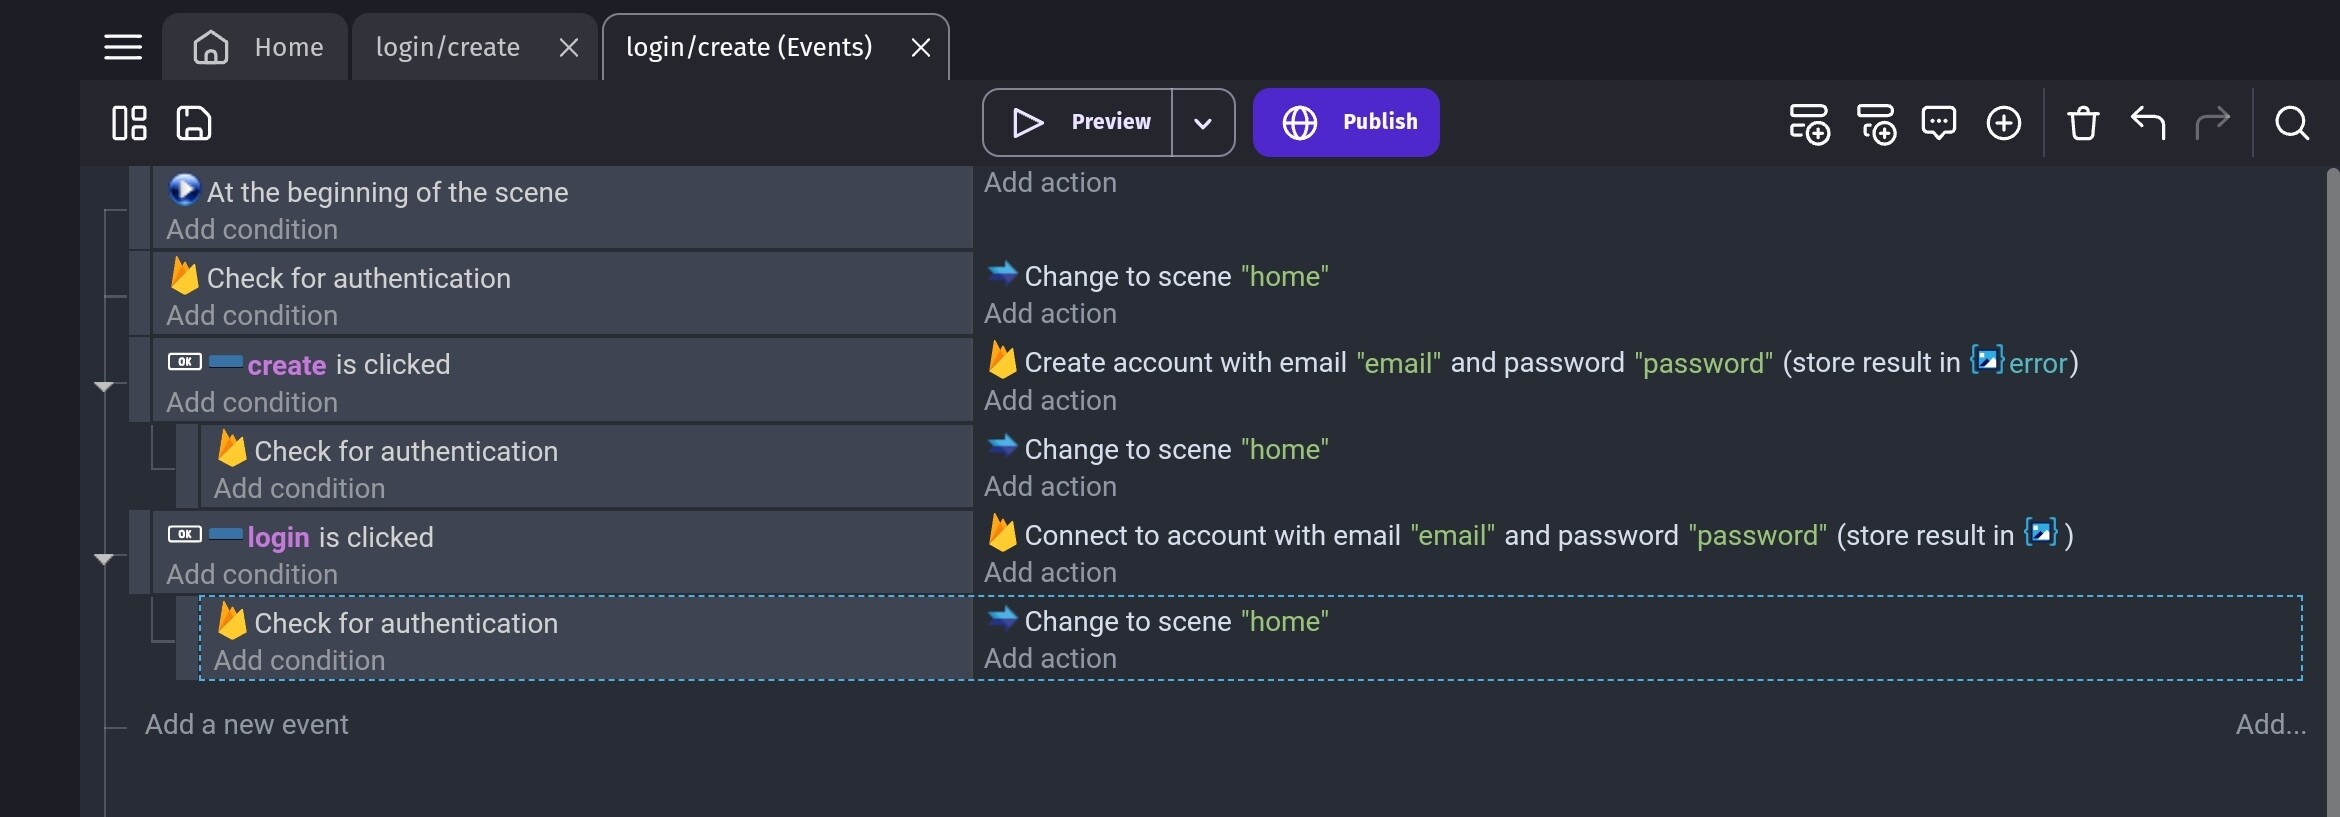
Task: Open the search in events icon
Action: point(2291,123)
